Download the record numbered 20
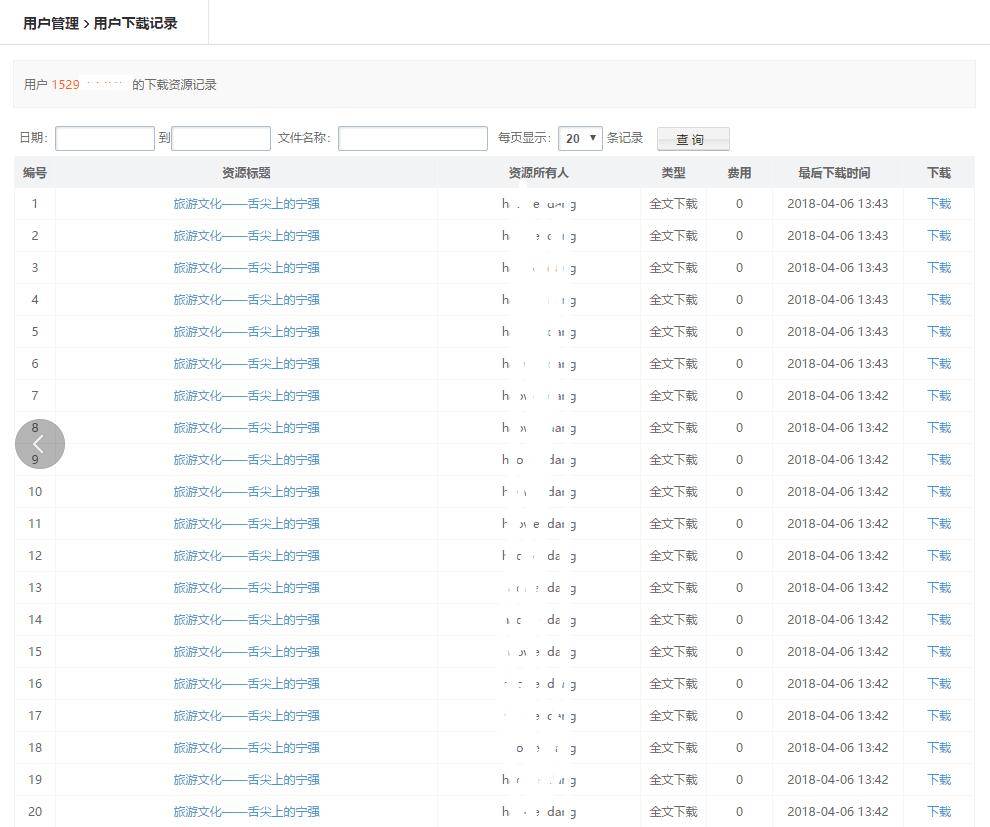Viewport: 990px width, 827px height. click(x=938, y=812)
